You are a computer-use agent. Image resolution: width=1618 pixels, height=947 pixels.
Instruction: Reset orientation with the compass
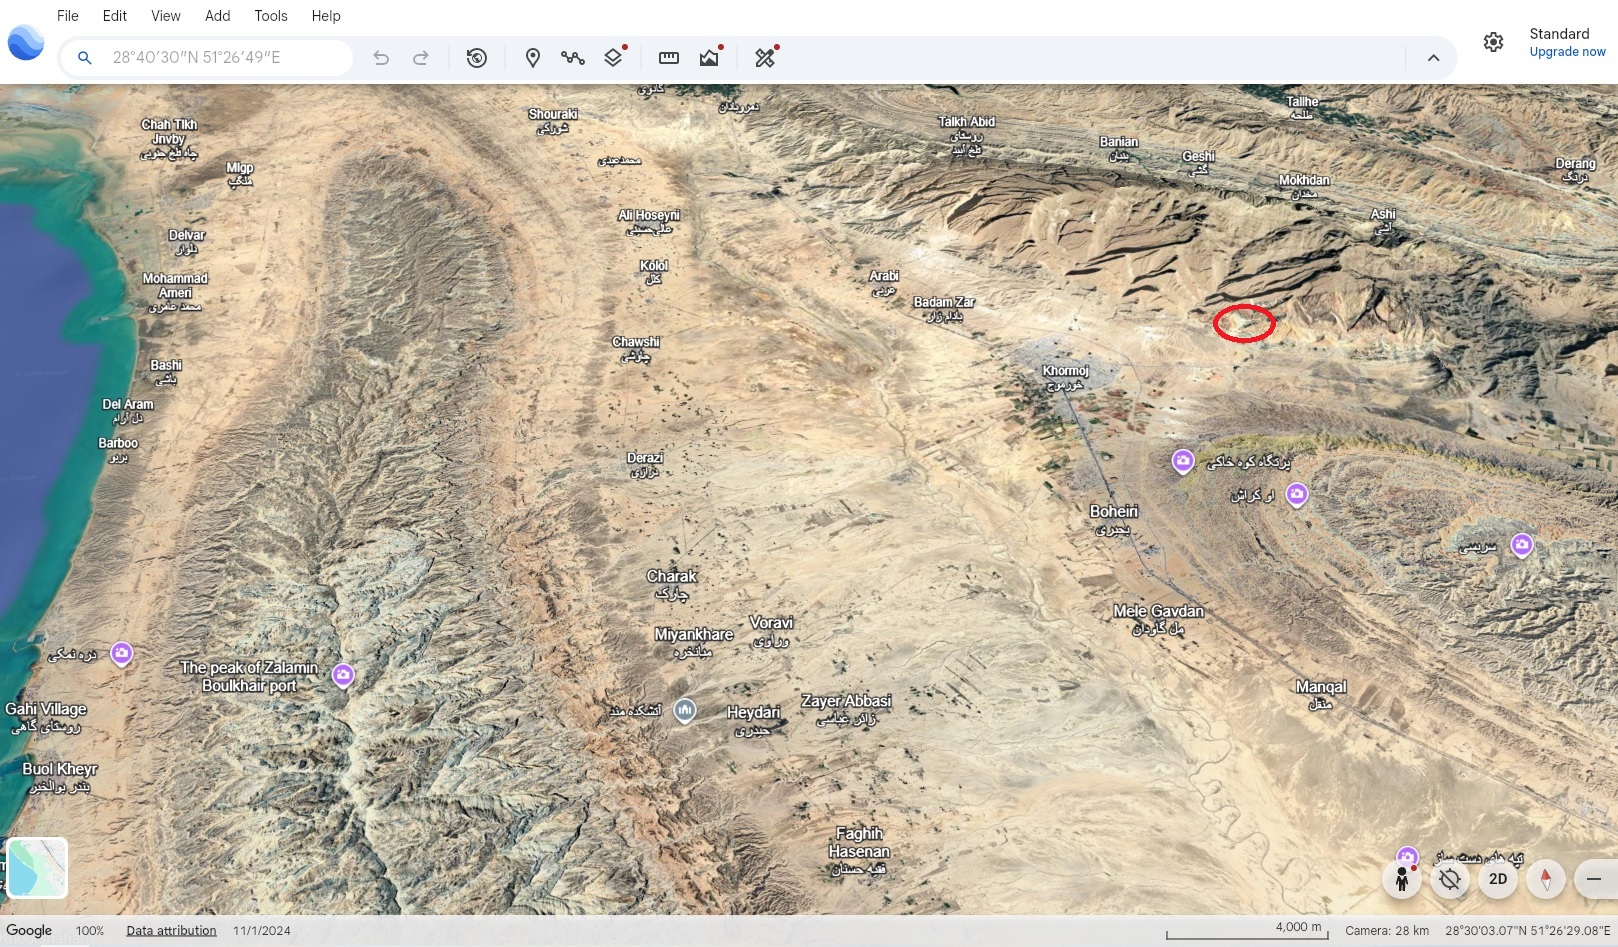[x=1546, y=879]
